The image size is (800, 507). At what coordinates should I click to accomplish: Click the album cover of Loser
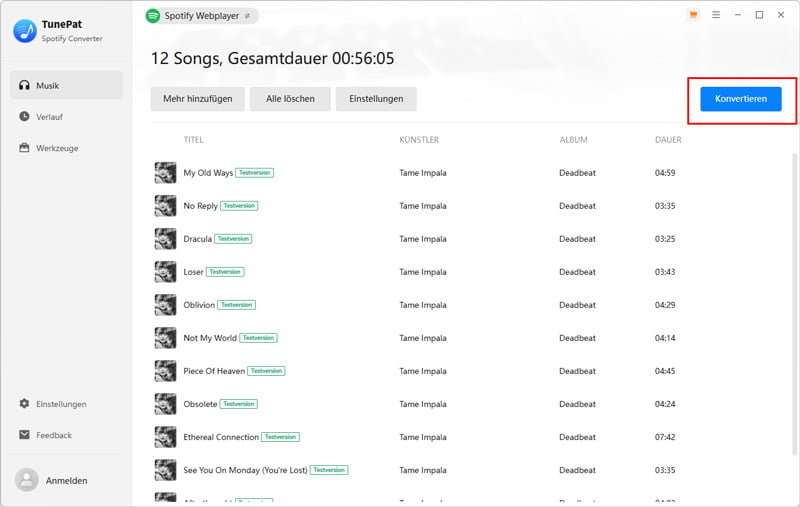pos(165,272)
